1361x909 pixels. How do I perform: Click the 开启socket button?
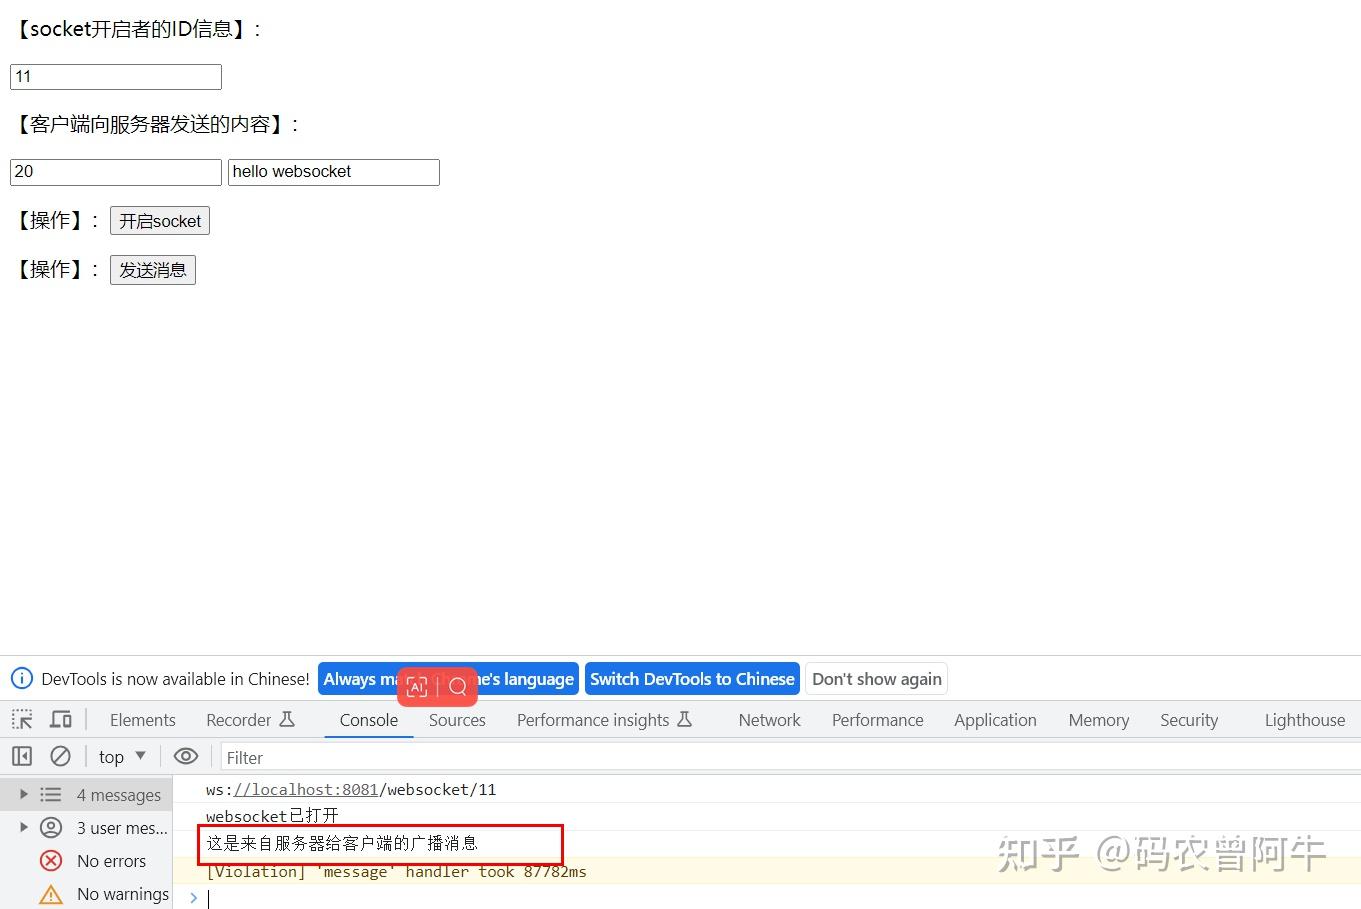[160, 221]
